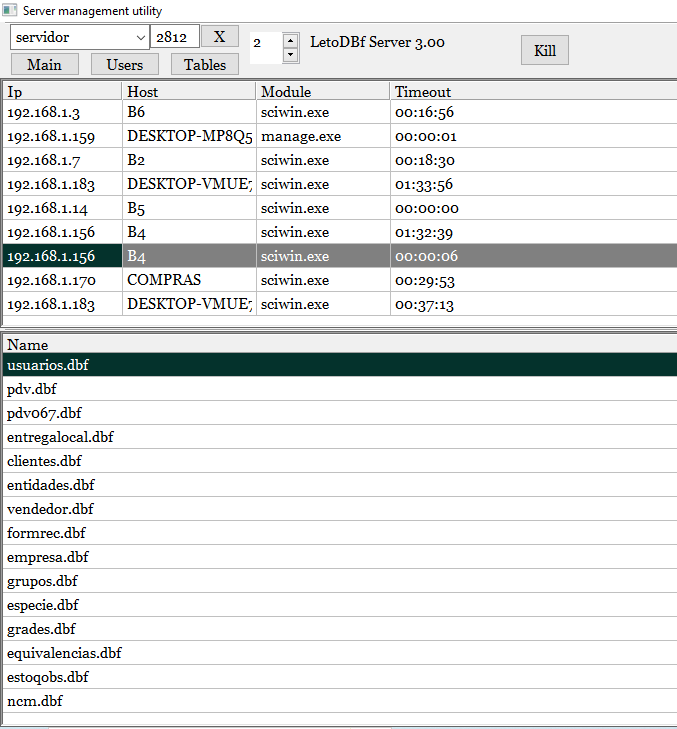Switch to the Main view
677x729 pixels.
pos(44,64)
